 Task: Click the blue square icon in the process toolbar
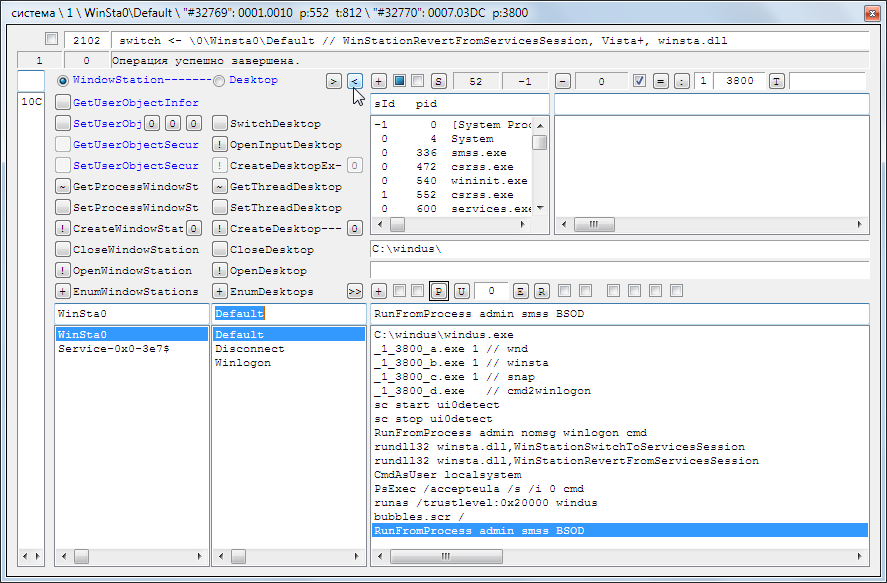[x=399, y=81]
